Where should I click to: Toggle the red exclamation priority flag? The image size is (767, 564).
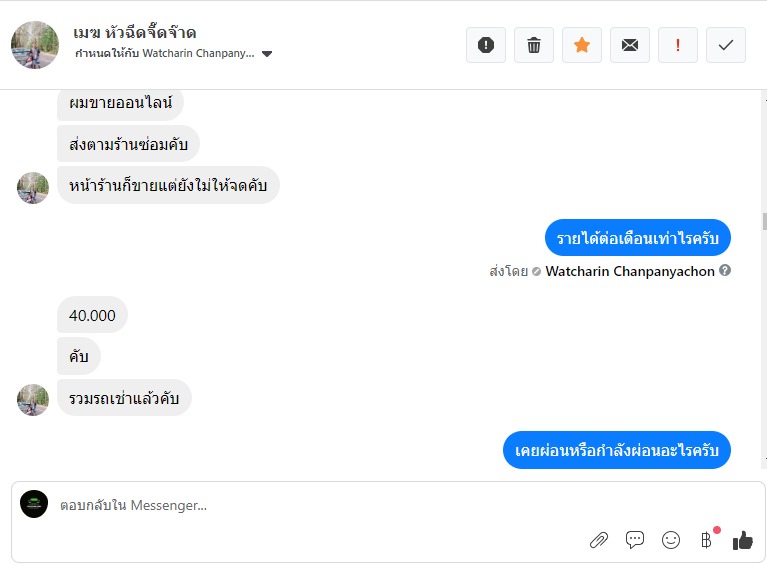678,45
